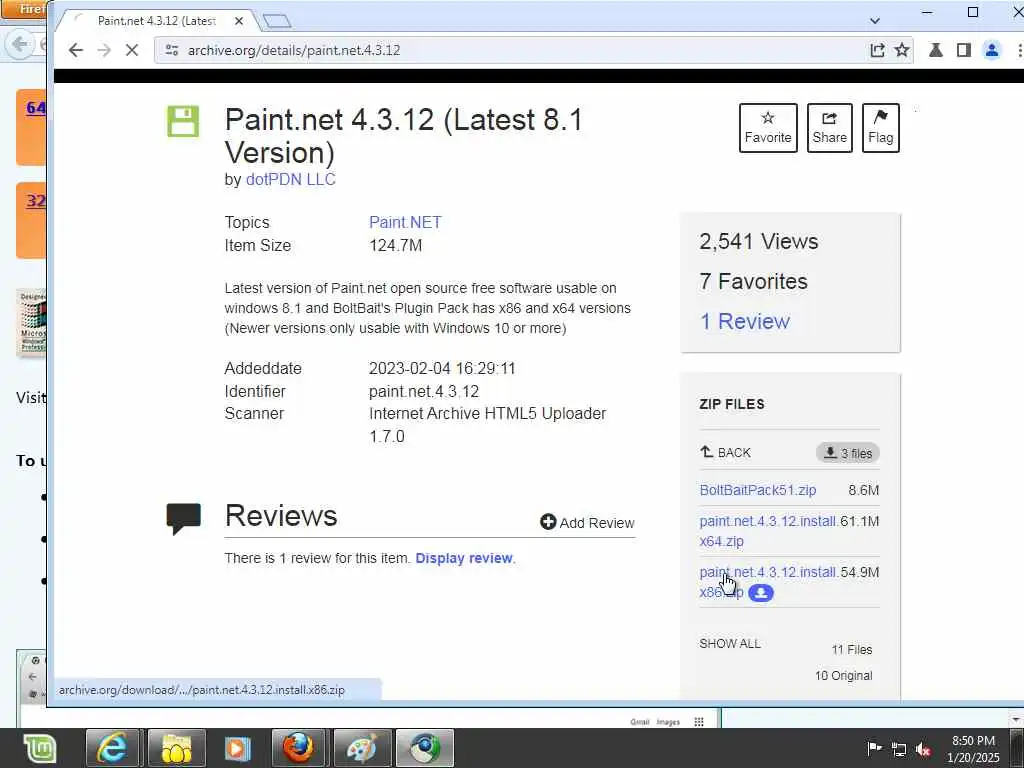
Task: Click the Addeddate value 2023-02-04 16:29:11
Action: 442,368
